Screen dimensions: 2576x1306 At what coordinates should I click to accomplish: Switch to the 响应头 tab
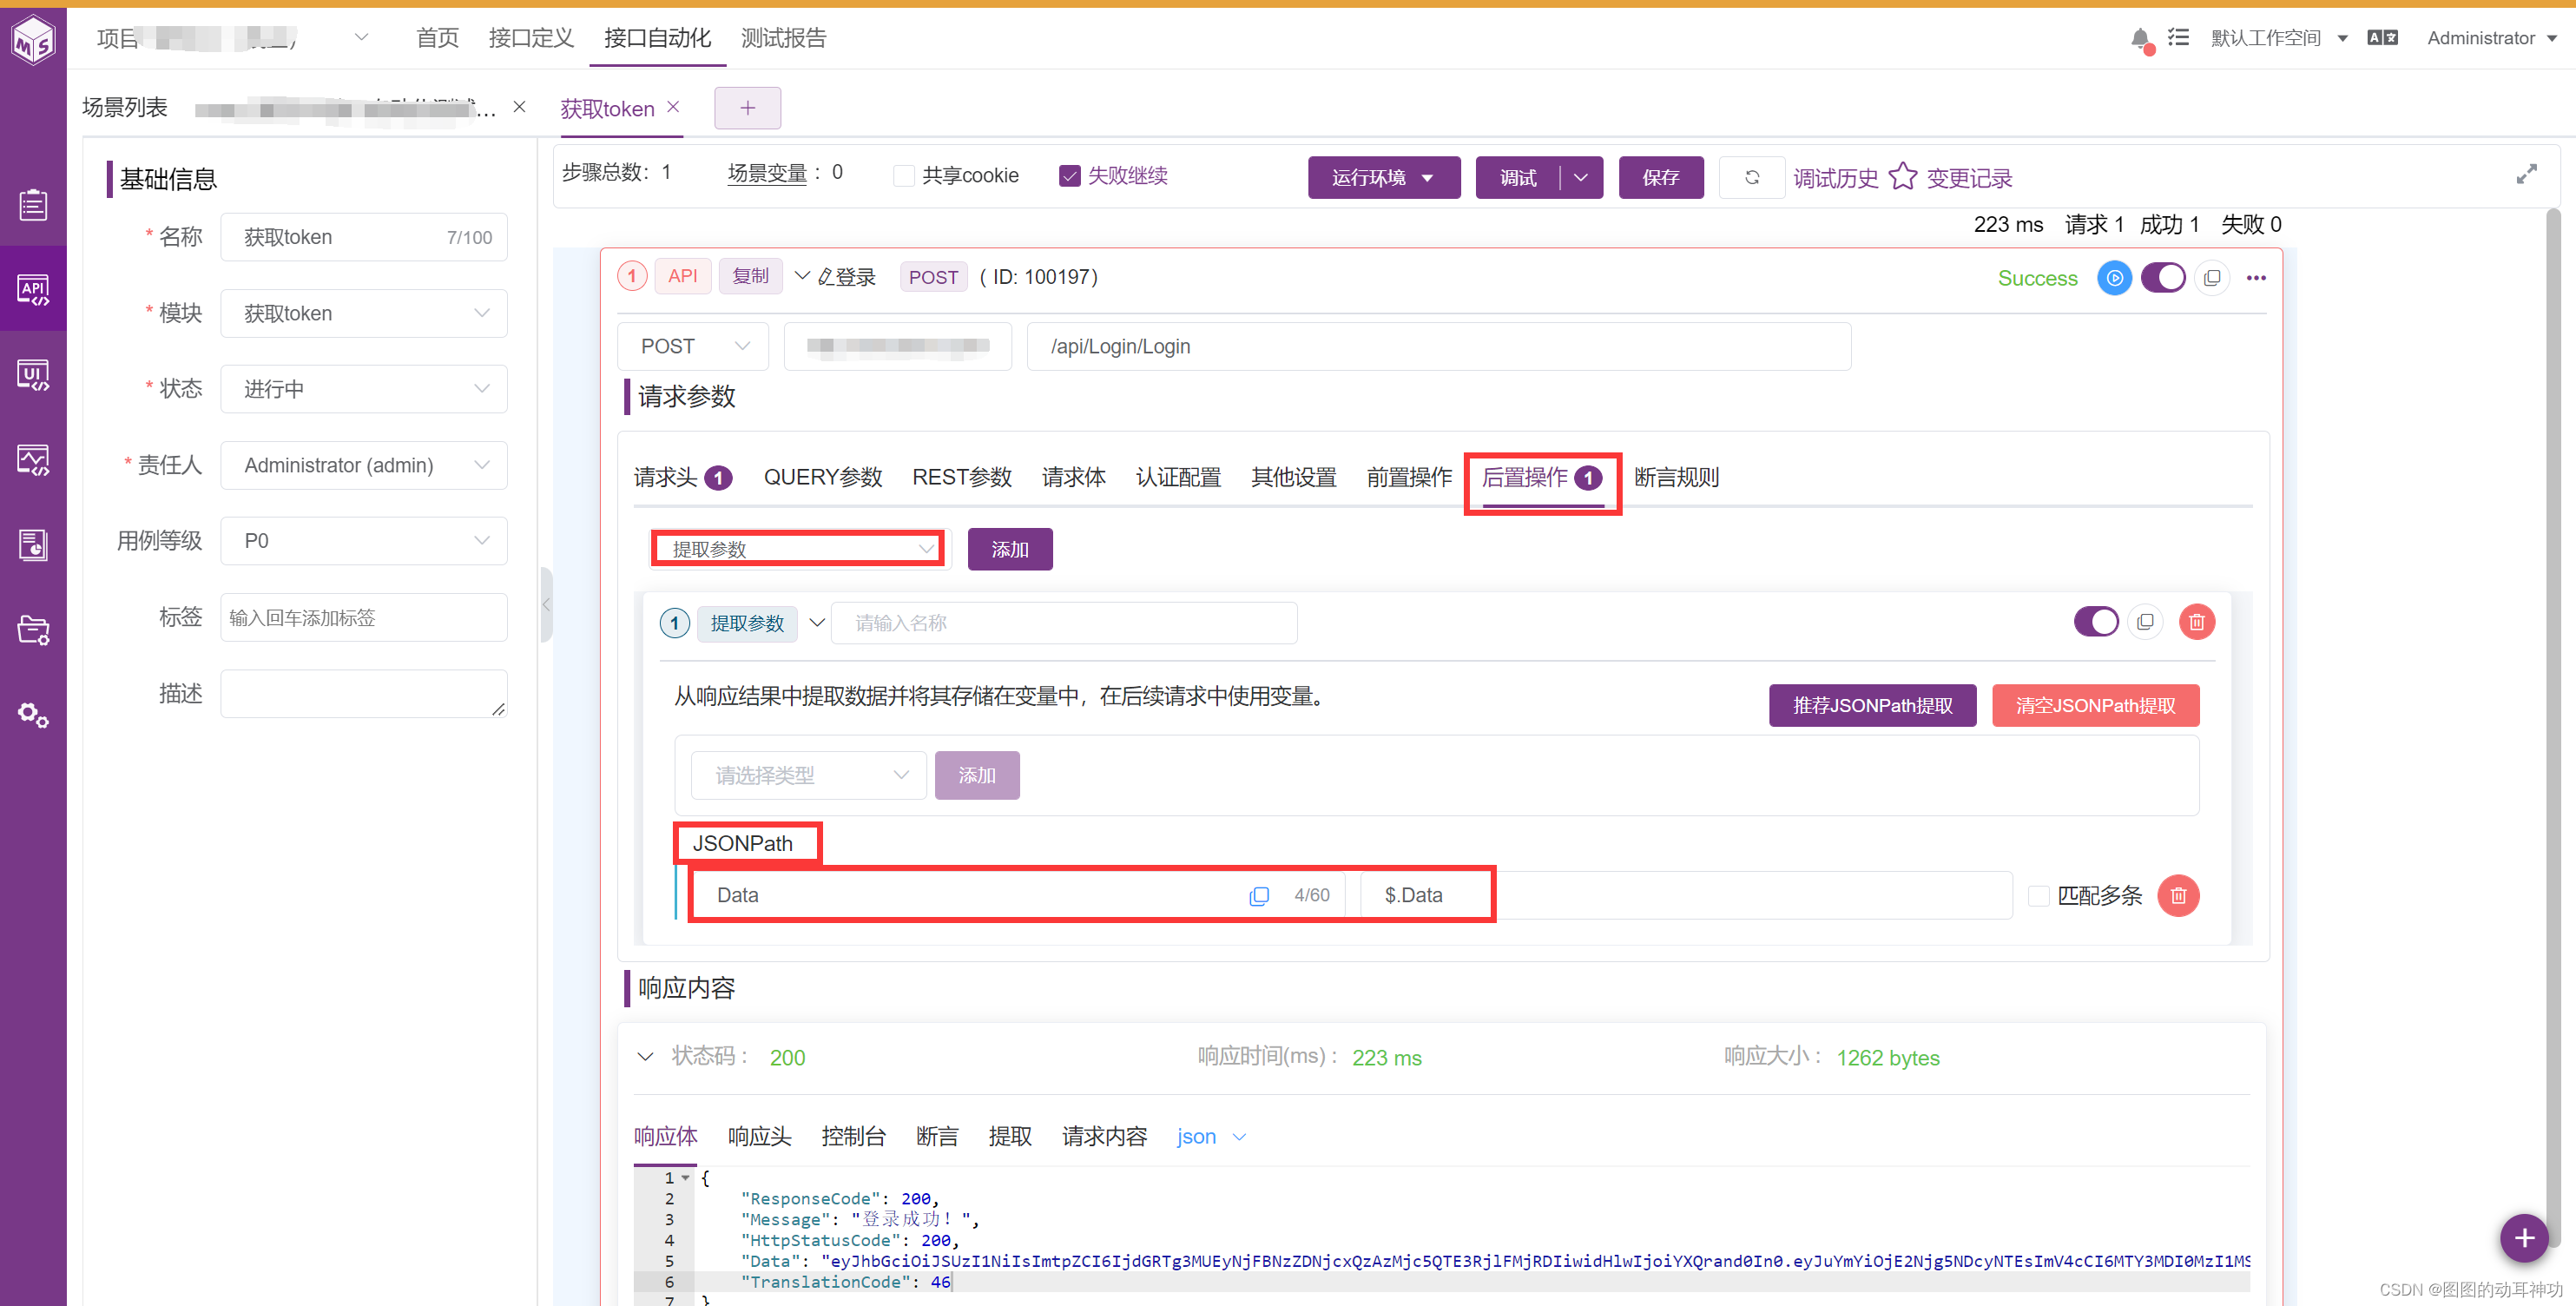pos(759,1136)
